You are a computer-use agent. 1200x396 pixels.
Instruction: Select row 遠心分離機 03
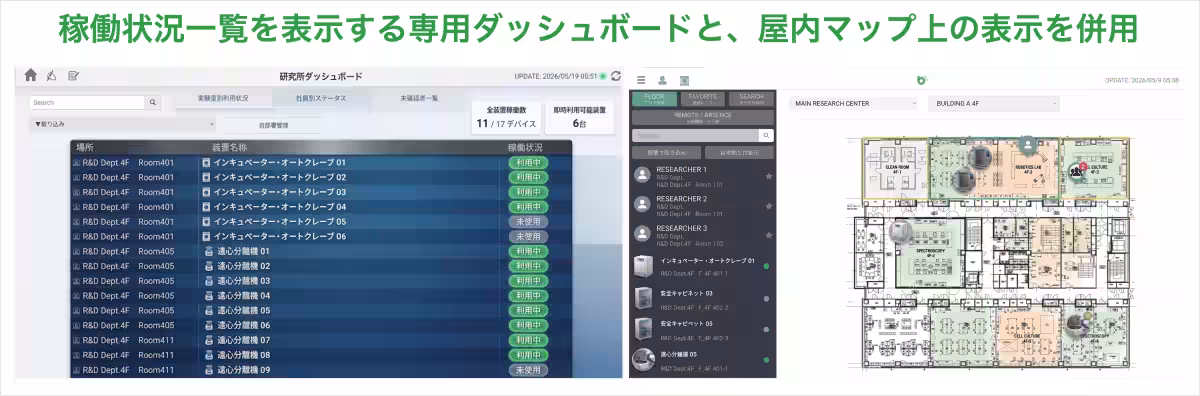click(321, 281)
